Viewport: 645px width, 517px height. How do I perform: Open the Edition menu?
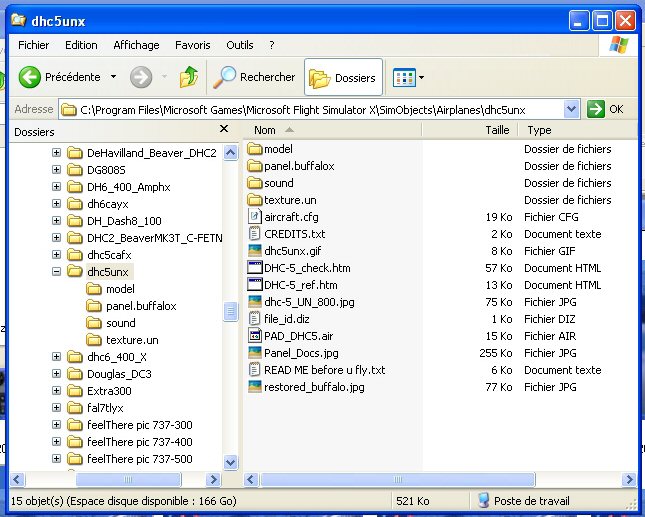click(x=81, y=45)
